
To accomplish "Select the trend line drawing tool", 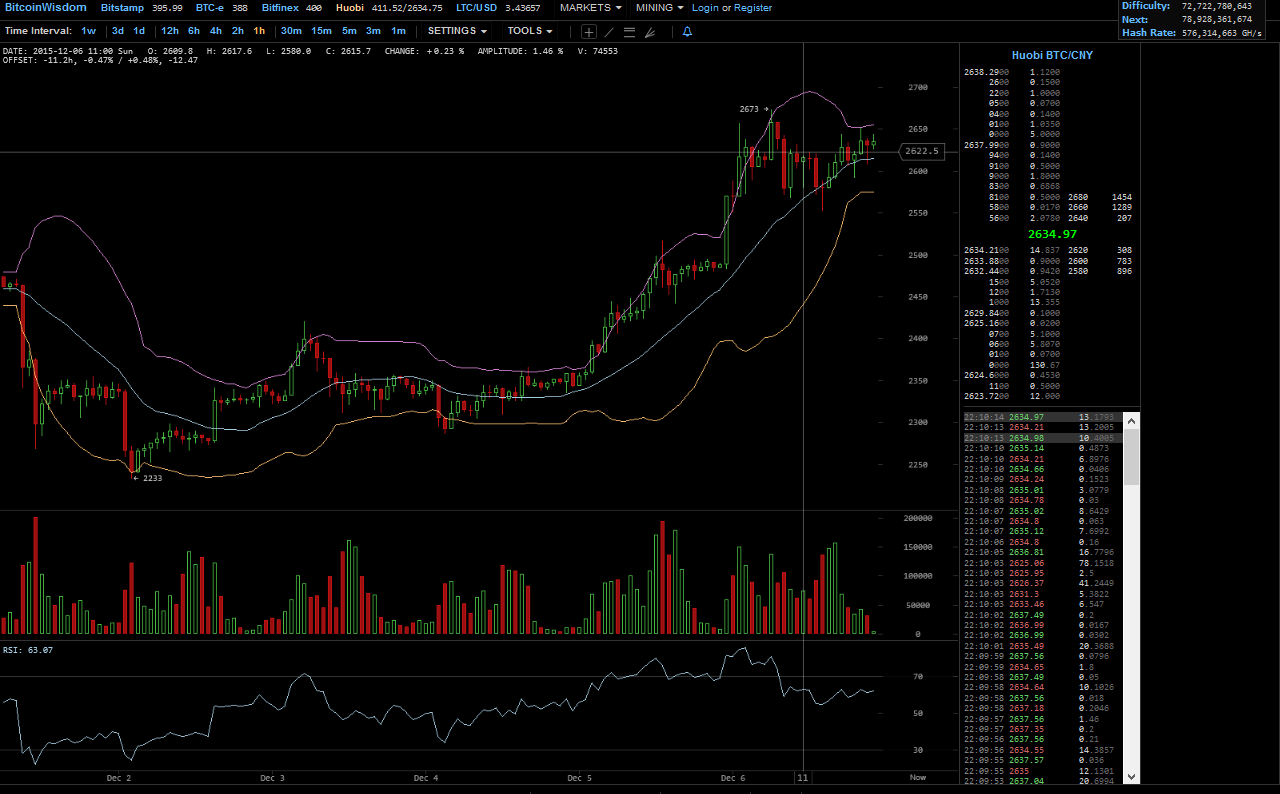I will pyautogui.click(x=609, y=32).
